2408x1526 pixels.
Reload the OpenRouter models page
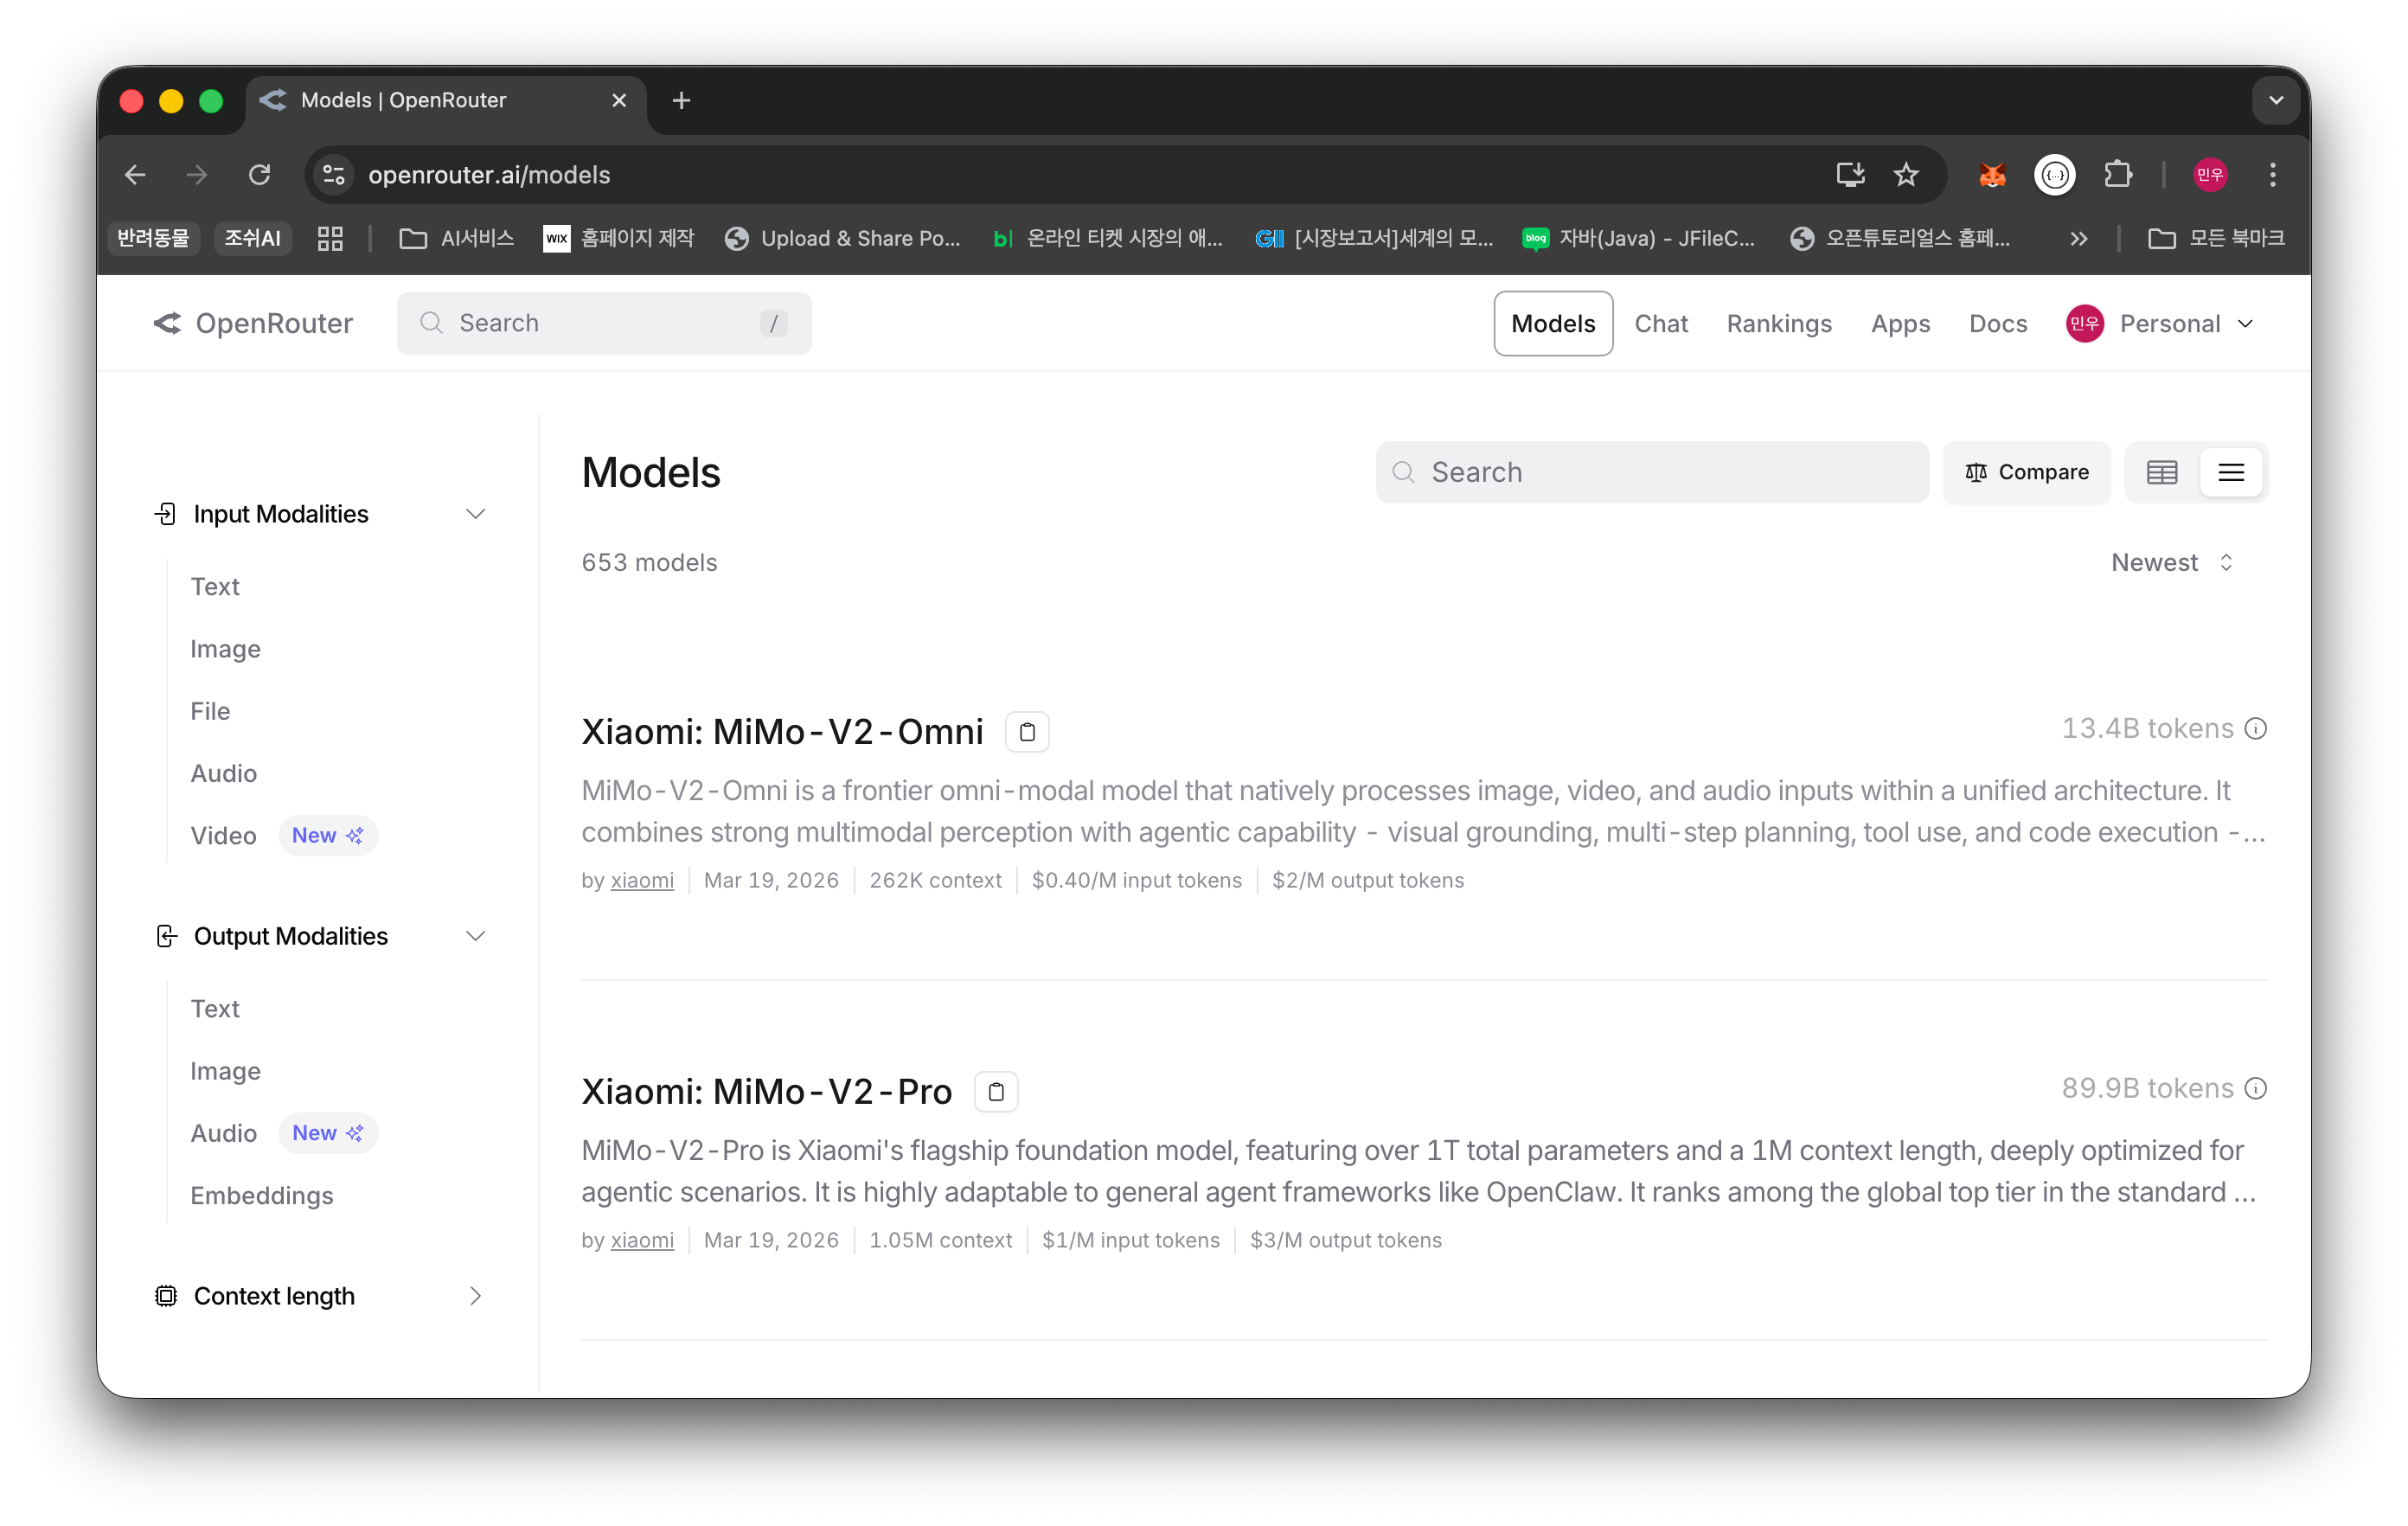260,175
